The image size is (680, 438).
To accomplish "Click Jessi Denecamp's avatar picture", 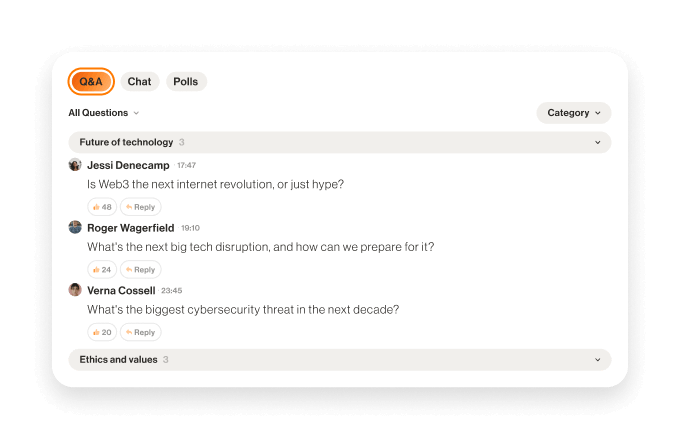I will coord(75,165).
